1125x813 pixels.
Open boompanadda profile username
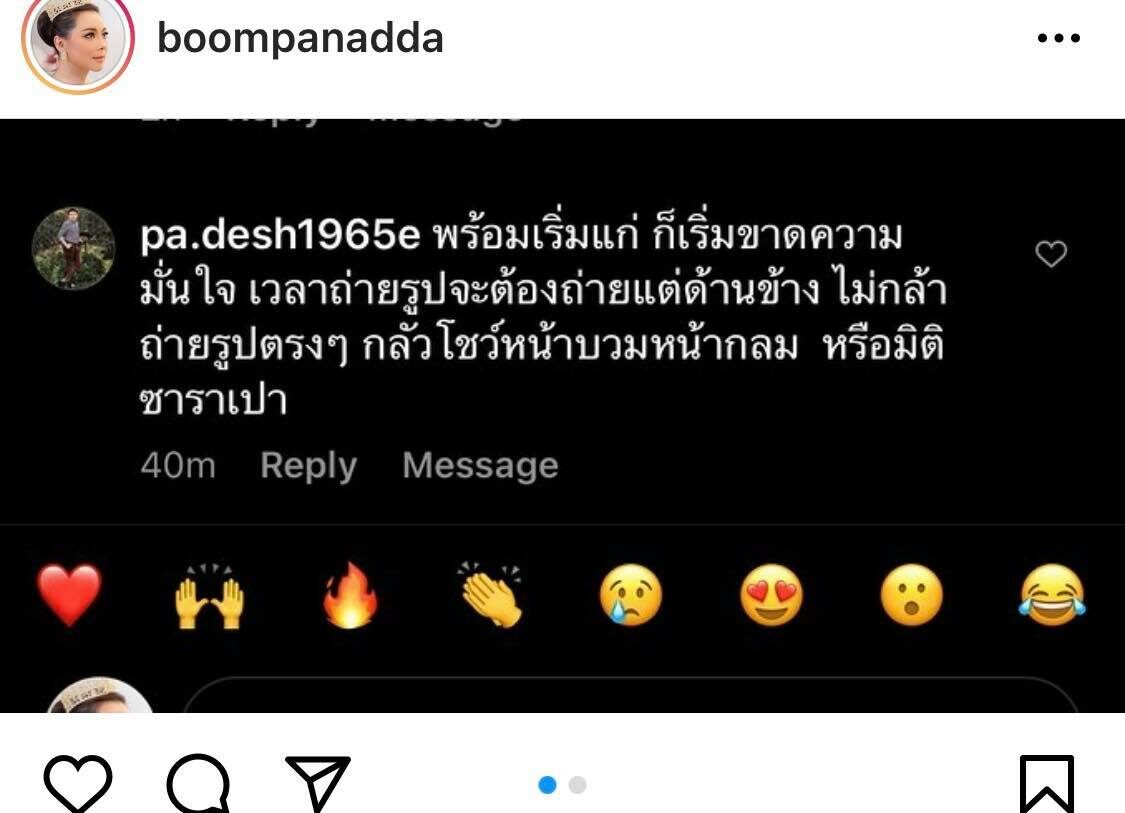300,38
